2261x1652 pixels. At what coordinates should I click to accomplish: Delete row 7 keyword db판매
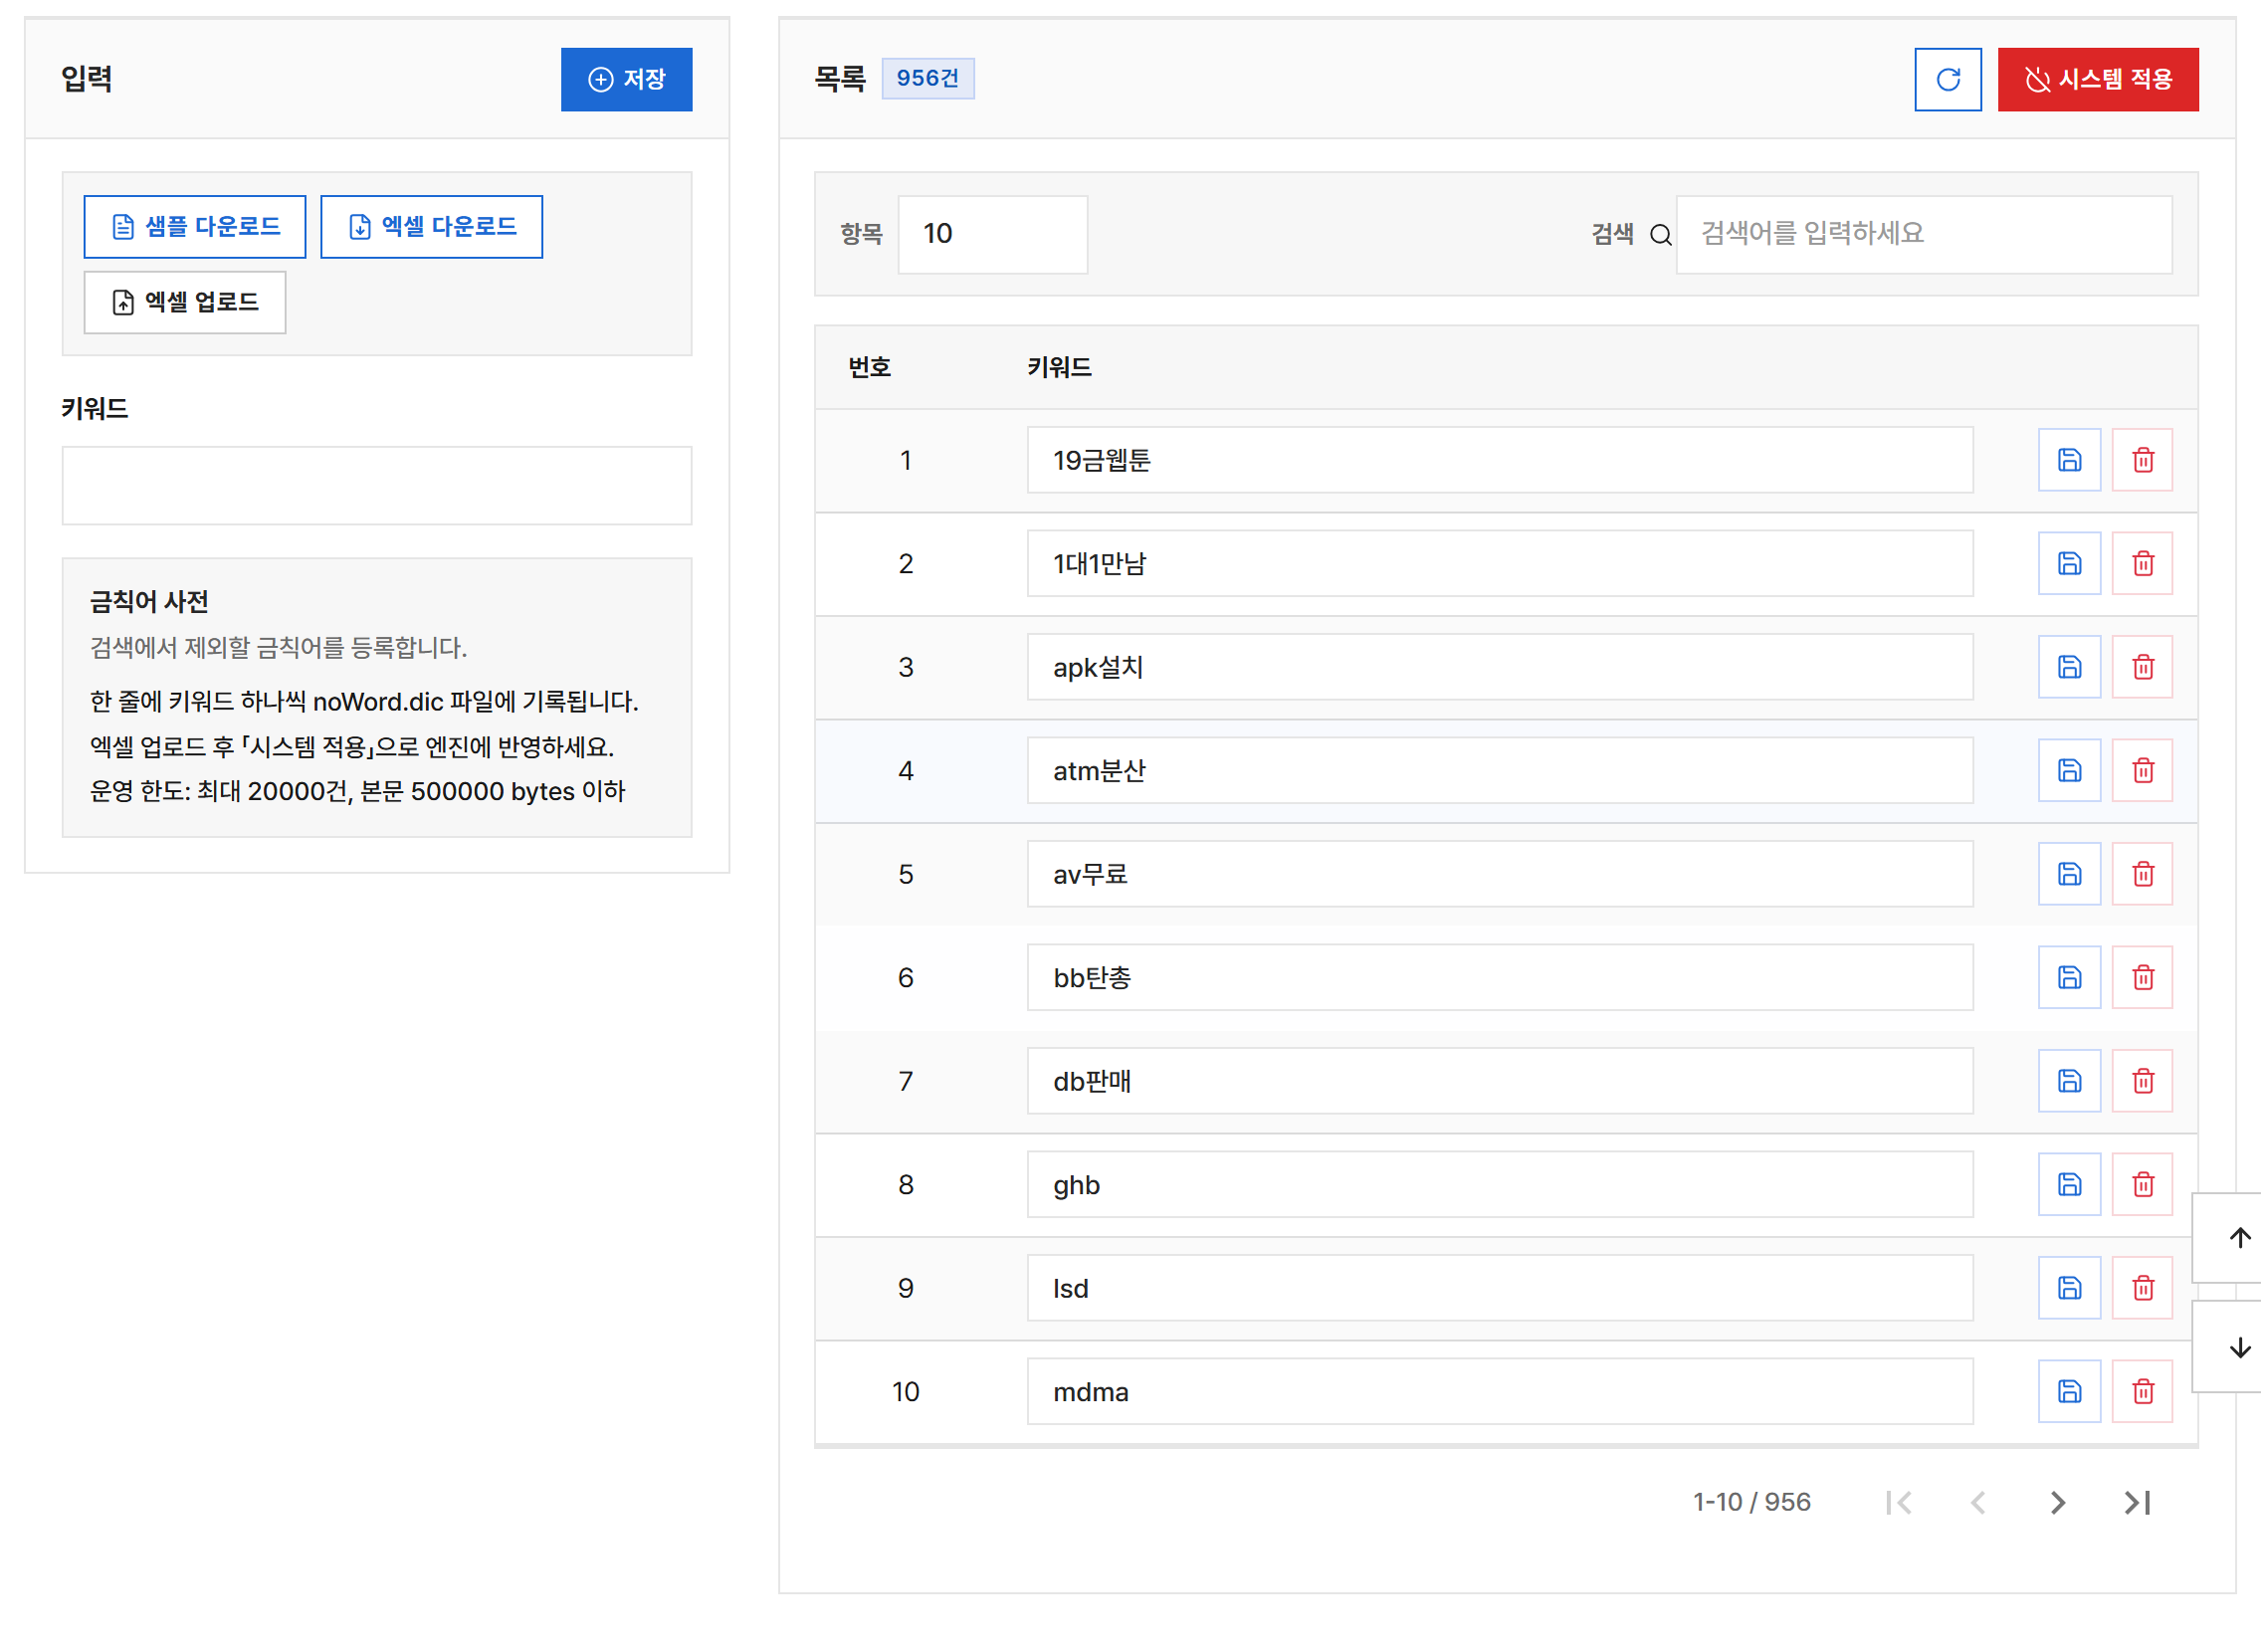[2142, 1081]
